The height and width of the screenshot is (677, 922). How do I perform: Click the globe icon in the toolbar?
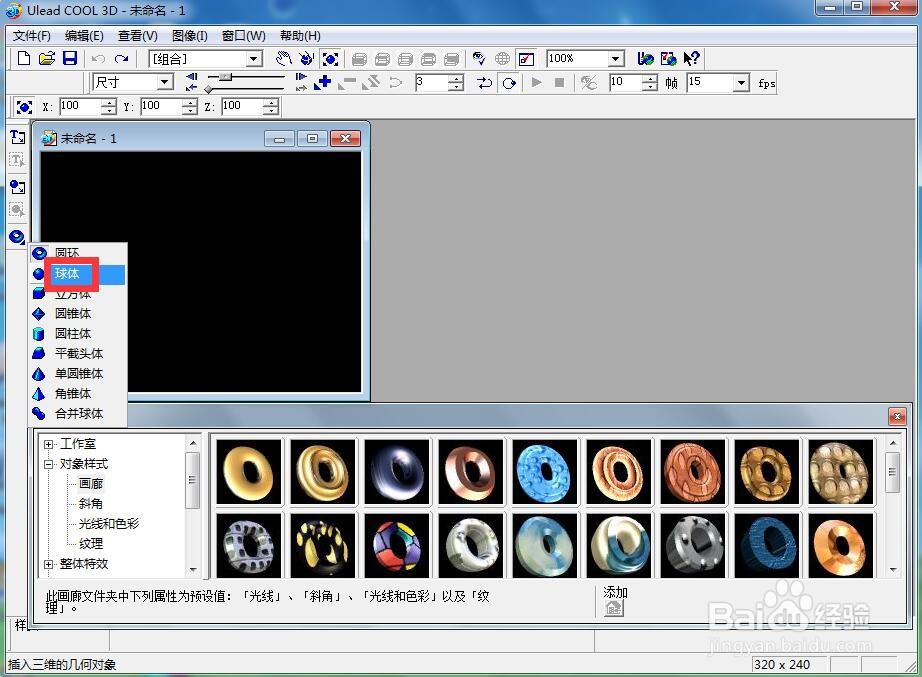502,58
